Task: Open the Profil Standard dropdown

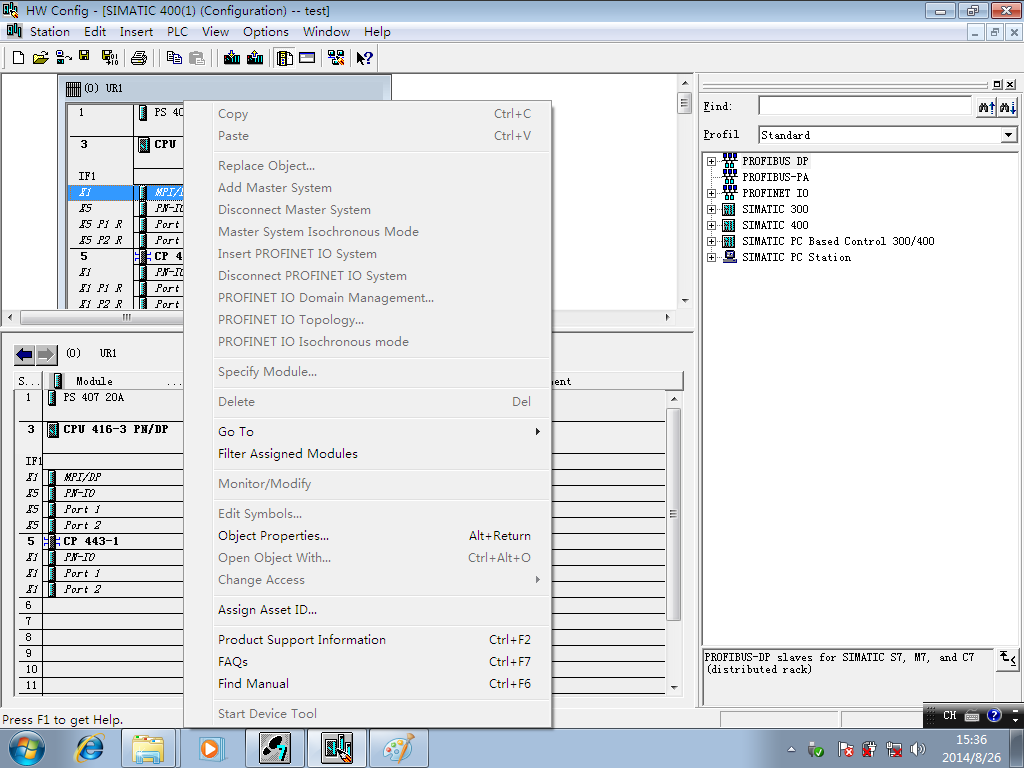Action: [x=1008, y=135]
